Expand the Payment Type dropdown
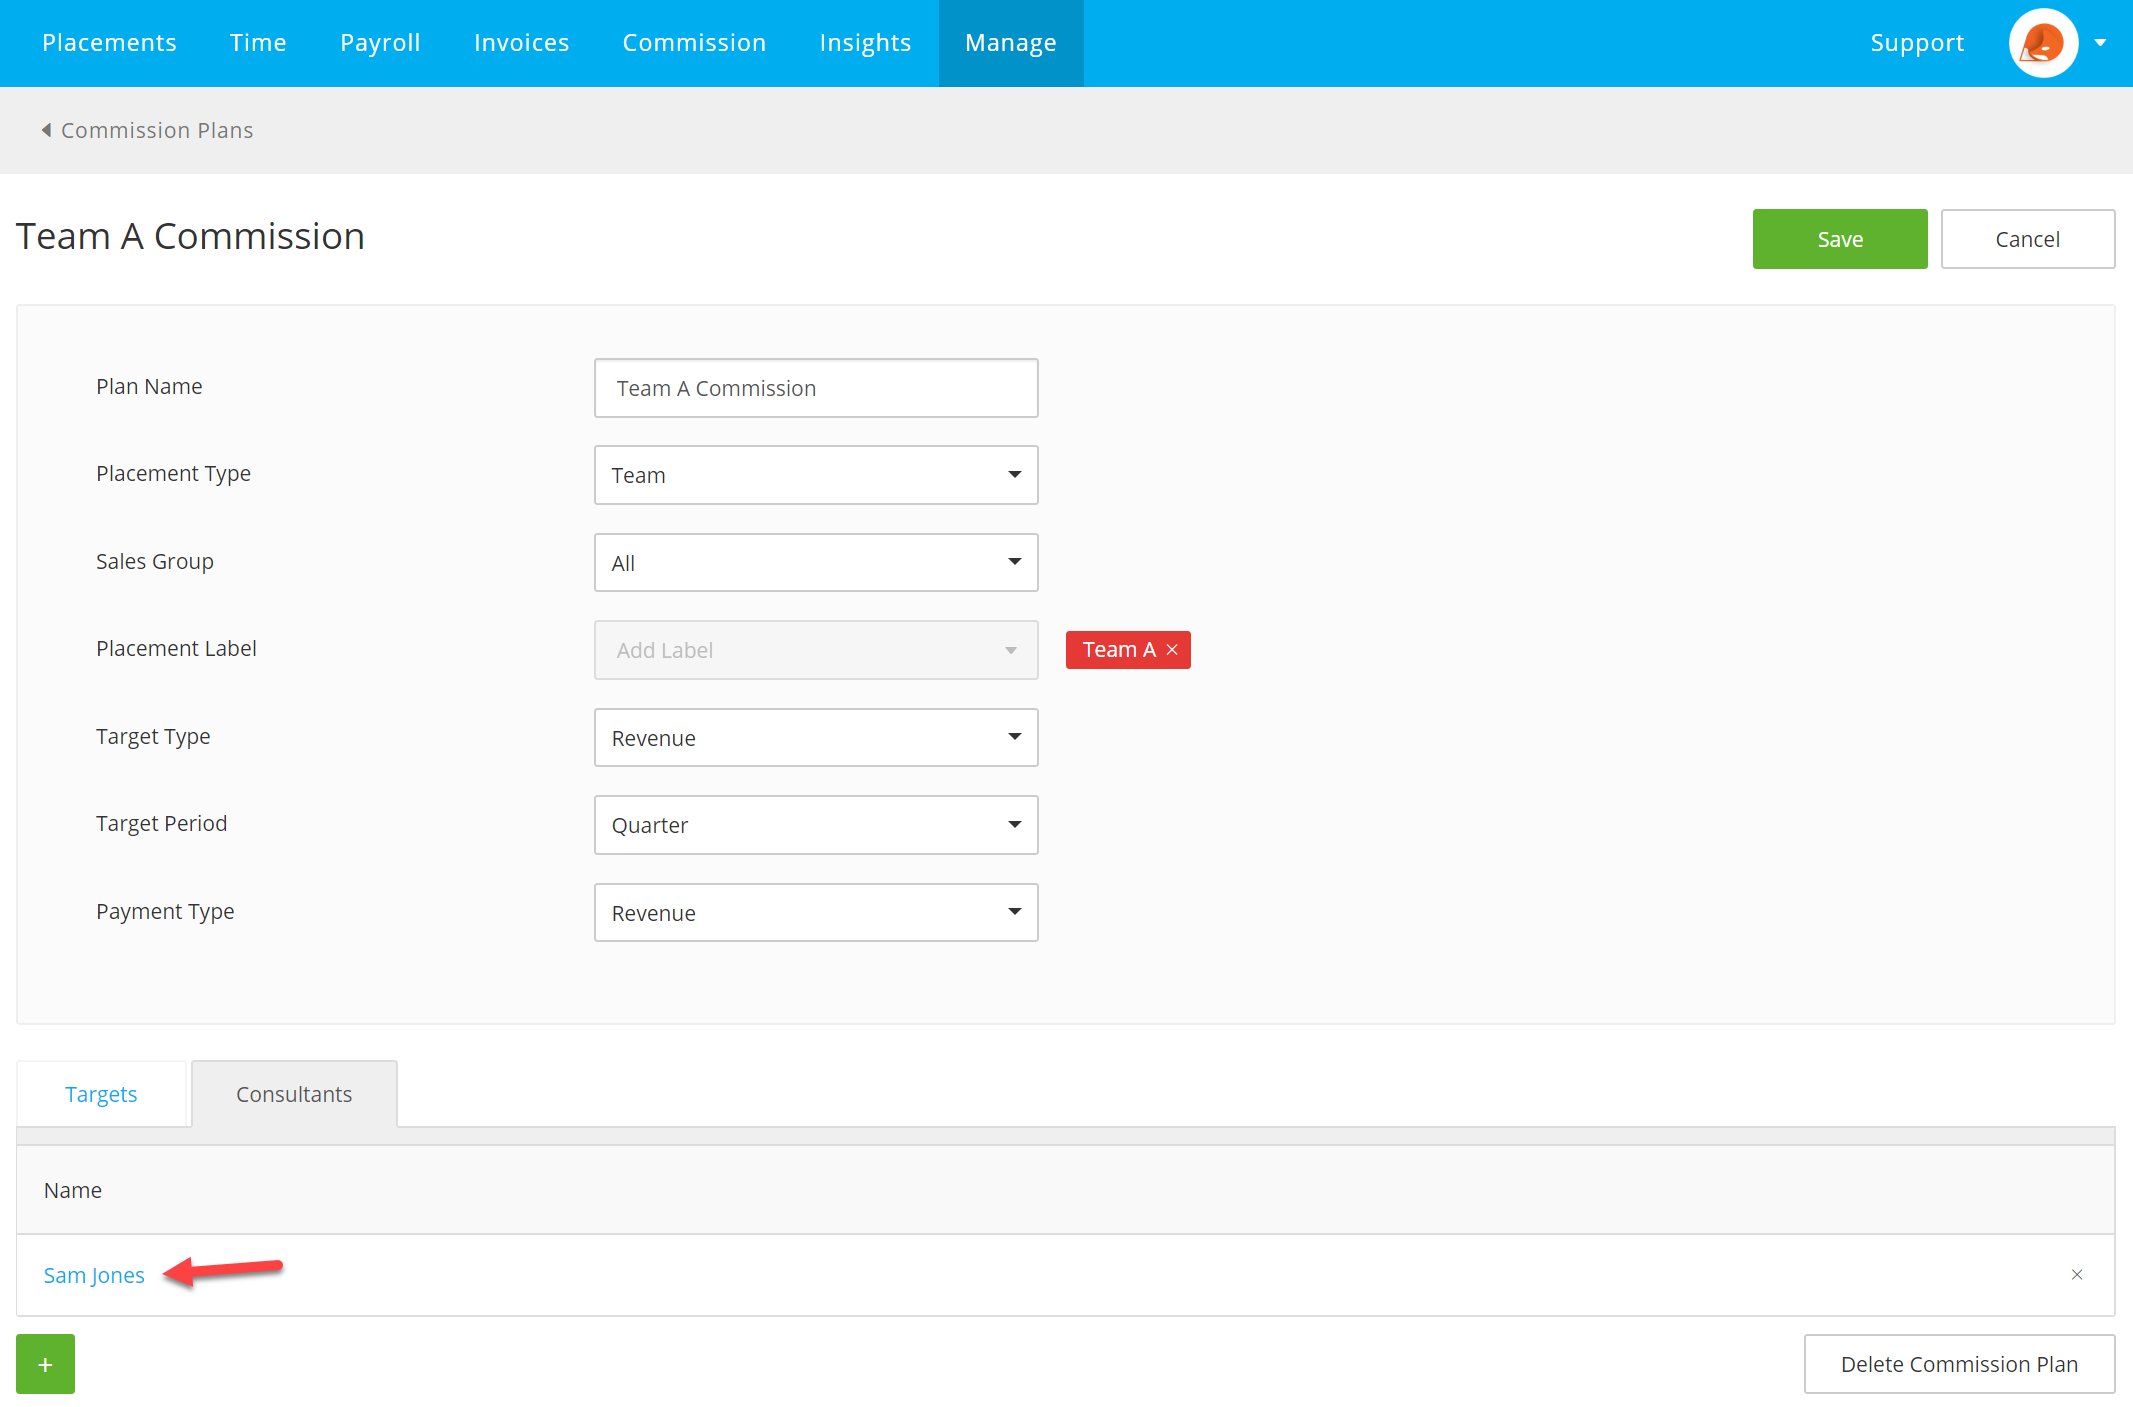 816,913
